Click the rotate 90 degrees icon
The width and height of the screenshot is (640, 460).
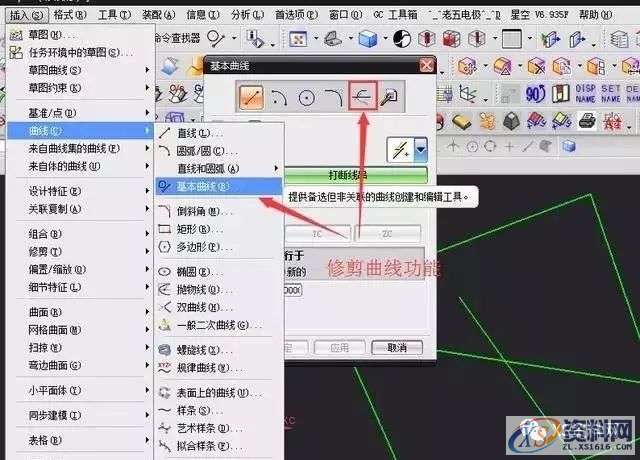tap(535, 94)
